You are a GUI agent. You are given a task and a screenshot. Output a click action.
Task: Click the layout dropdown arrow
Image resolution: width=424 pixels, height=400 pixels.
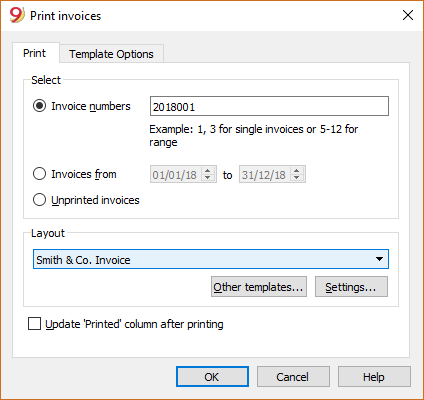379,259
